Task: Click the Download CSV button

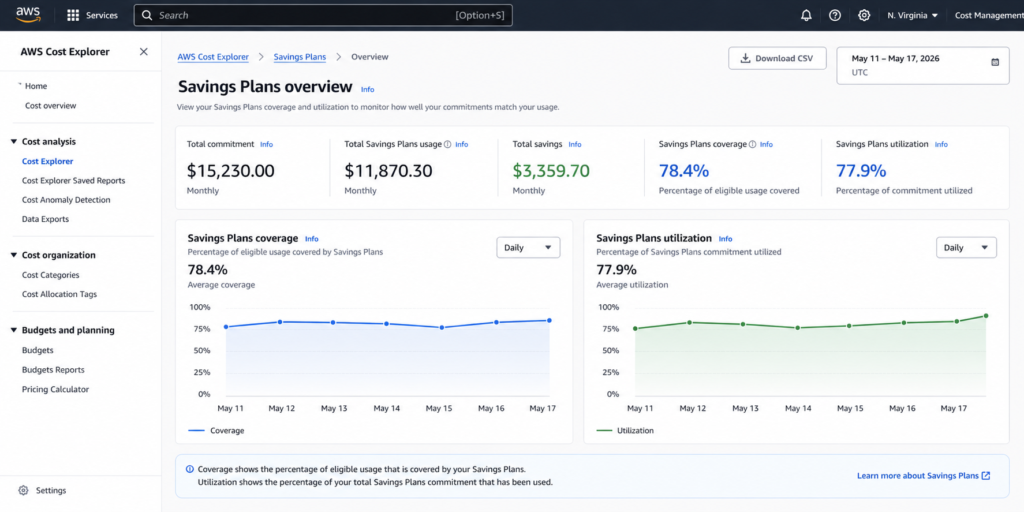Action: click(x=777, y=58)
